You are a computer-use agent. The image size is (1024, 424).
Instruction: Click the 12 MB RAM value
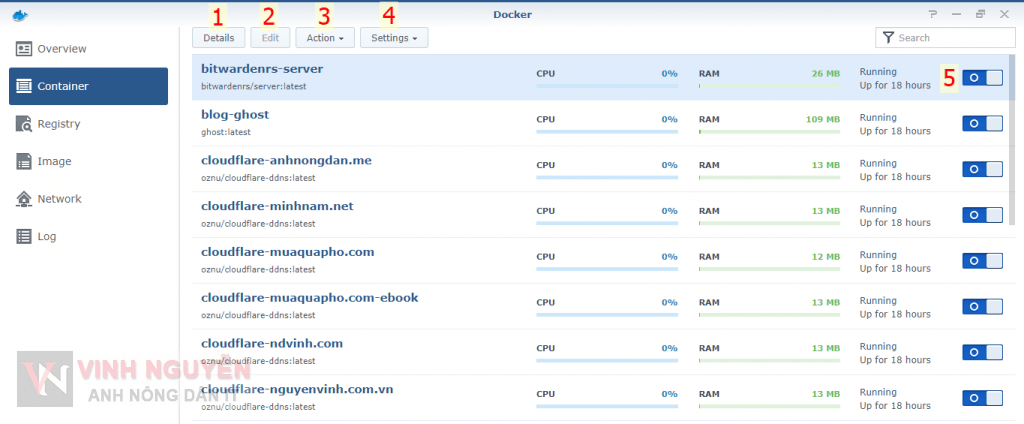click(x=825, y=257)
